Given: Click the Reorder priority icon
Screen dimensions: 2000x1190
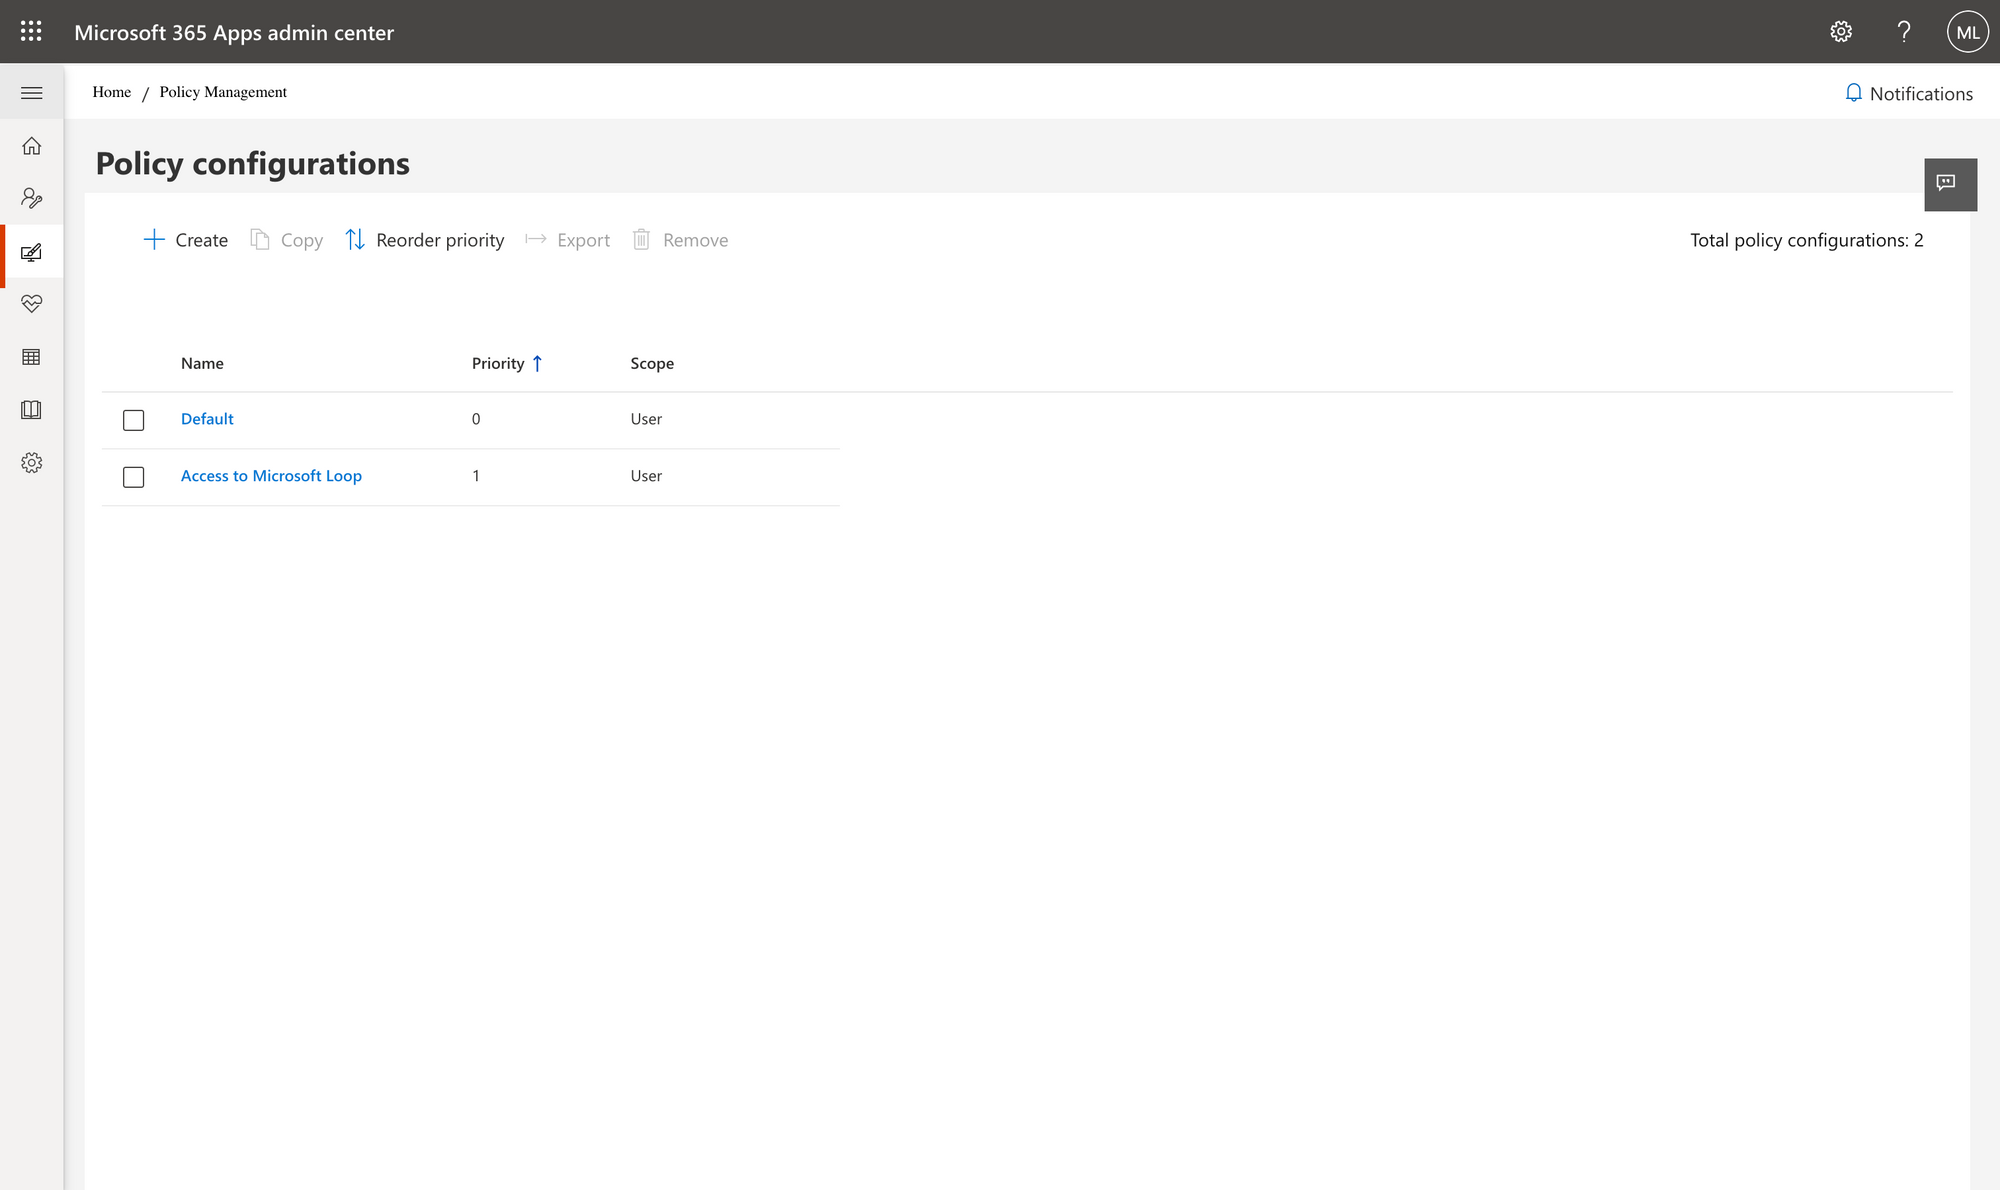Looking at the screenshot, I should 354,238.
